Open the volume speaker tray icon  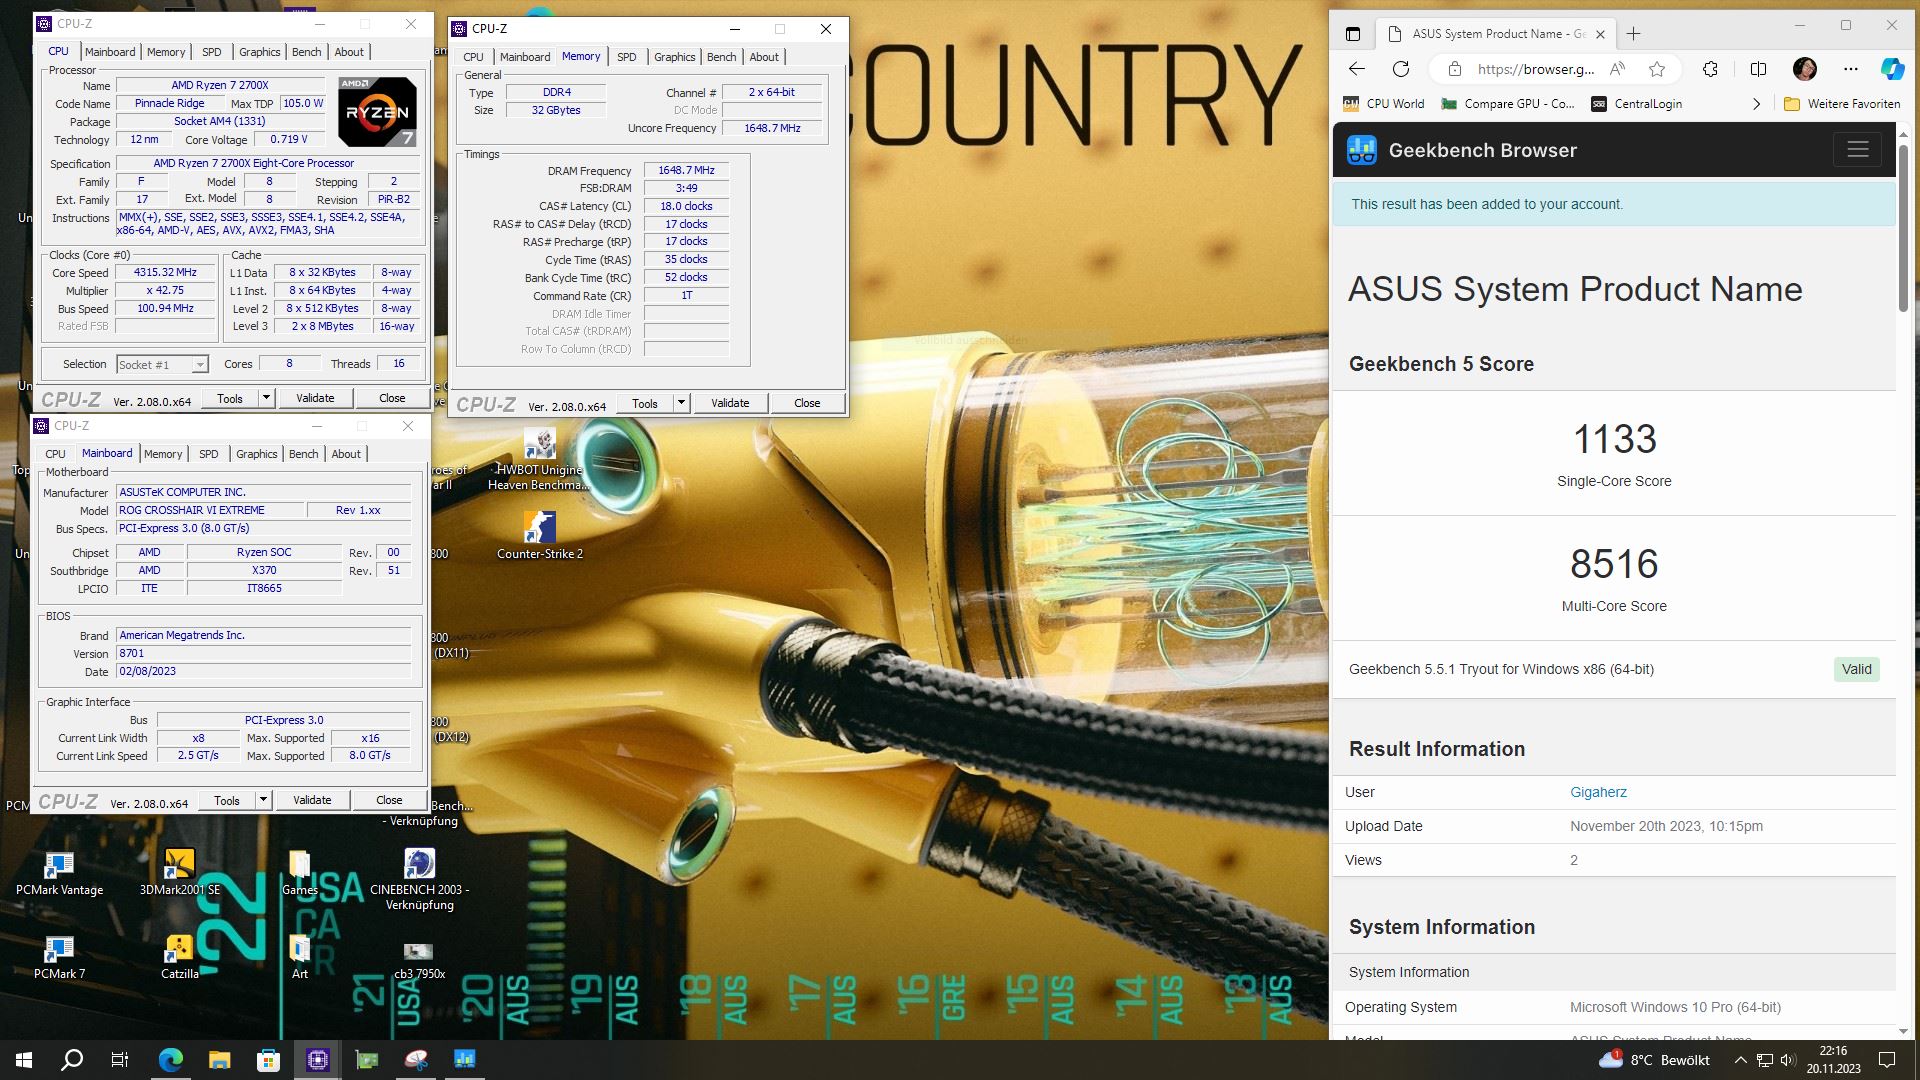click(1788, 1060)
